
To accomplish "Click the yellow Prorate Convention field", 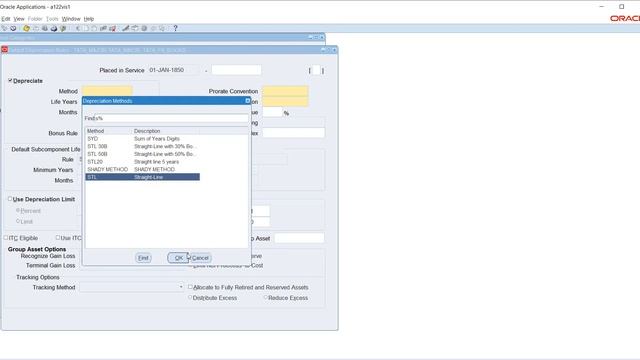I will [285, 91].
